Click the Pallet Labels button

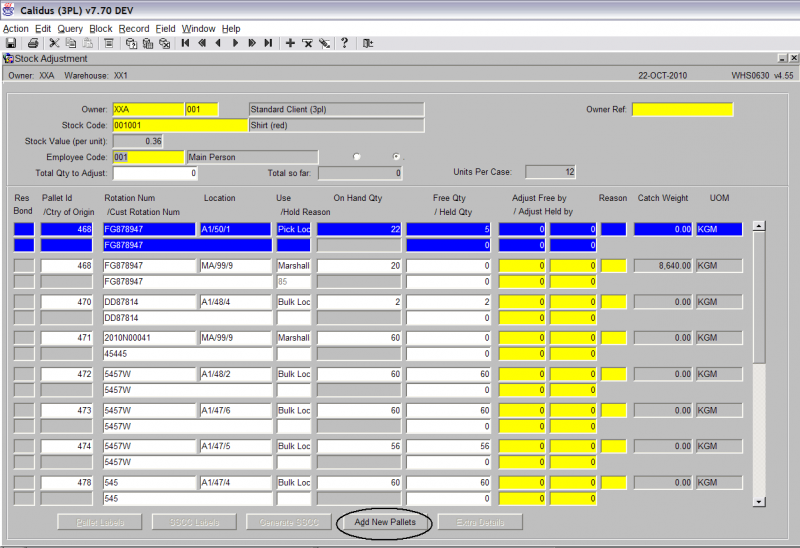click(100, 522)
